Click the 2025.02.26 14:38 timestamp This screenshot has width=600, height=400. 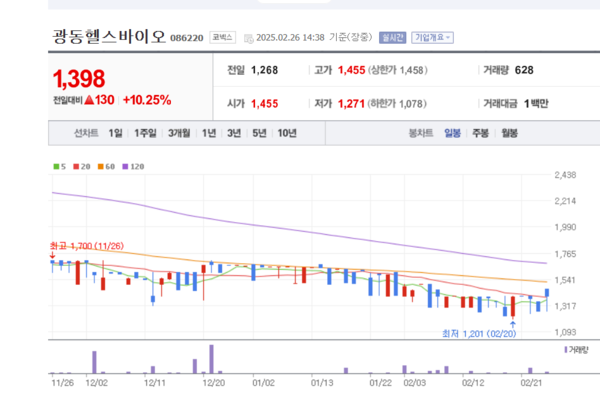tap(290, 38)
